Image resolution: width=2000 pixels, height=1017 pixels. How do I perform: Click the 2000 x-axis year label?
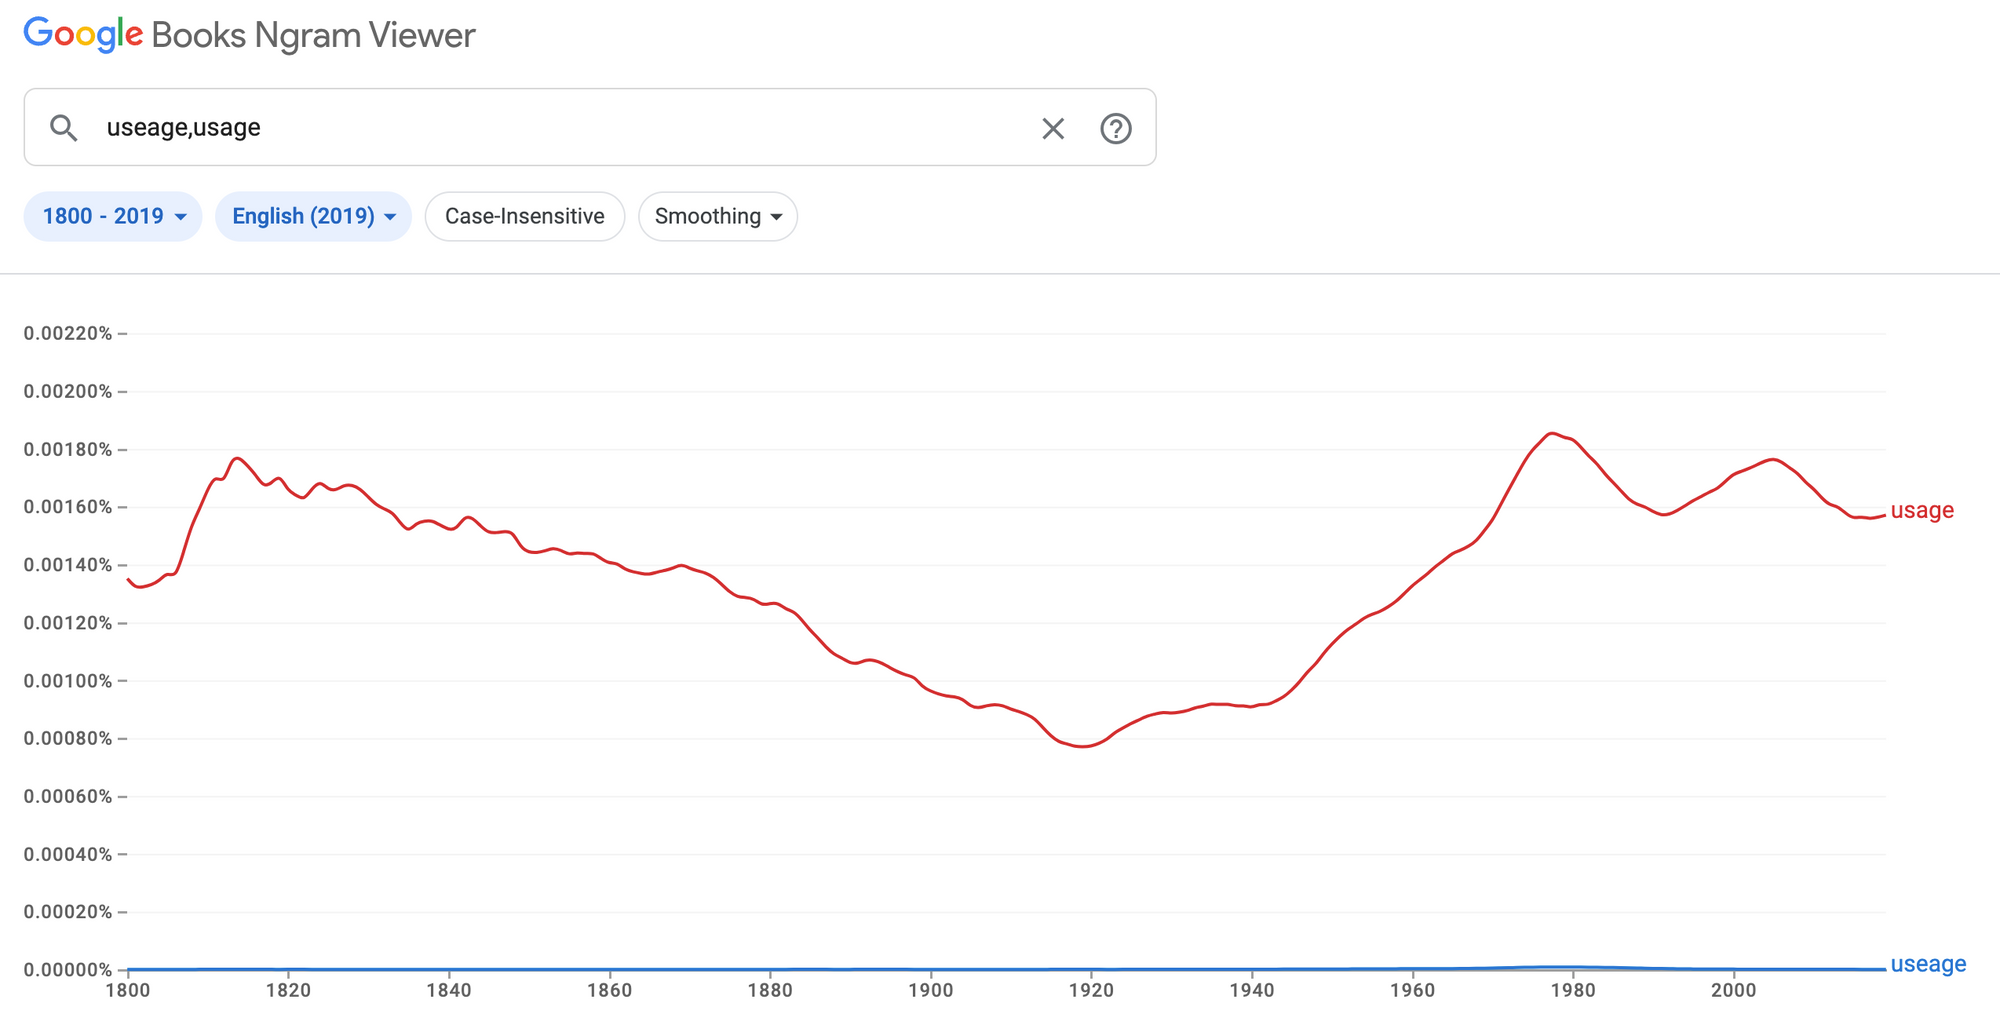pyautogui.click(x=1733, y=990)
